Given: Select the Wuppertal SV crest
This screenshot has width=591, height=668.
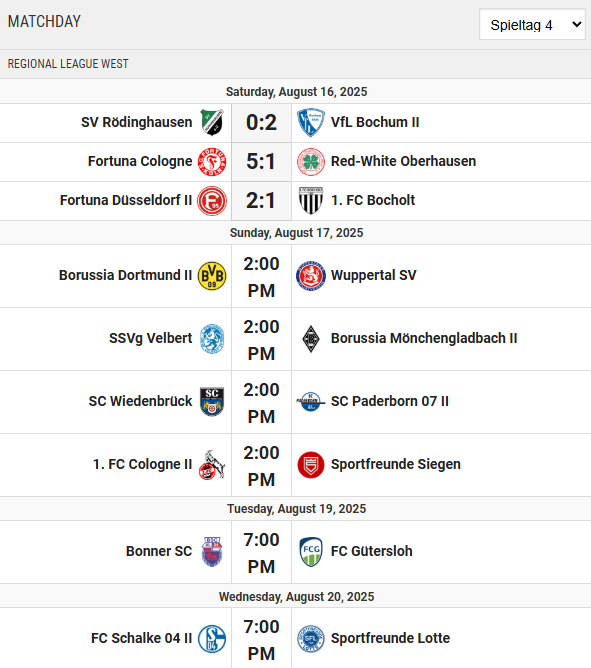Looking at the screenshot, I should point(311,276).
